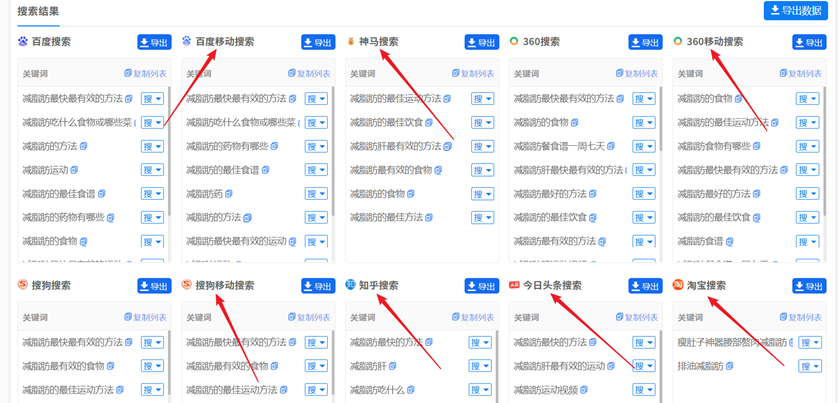Copy keyword 减脂肪的方法 icon in 百度搜索 panel
The height and width of the screenshot is (403, 839).
pyautogui.click(x=83, y=146)
